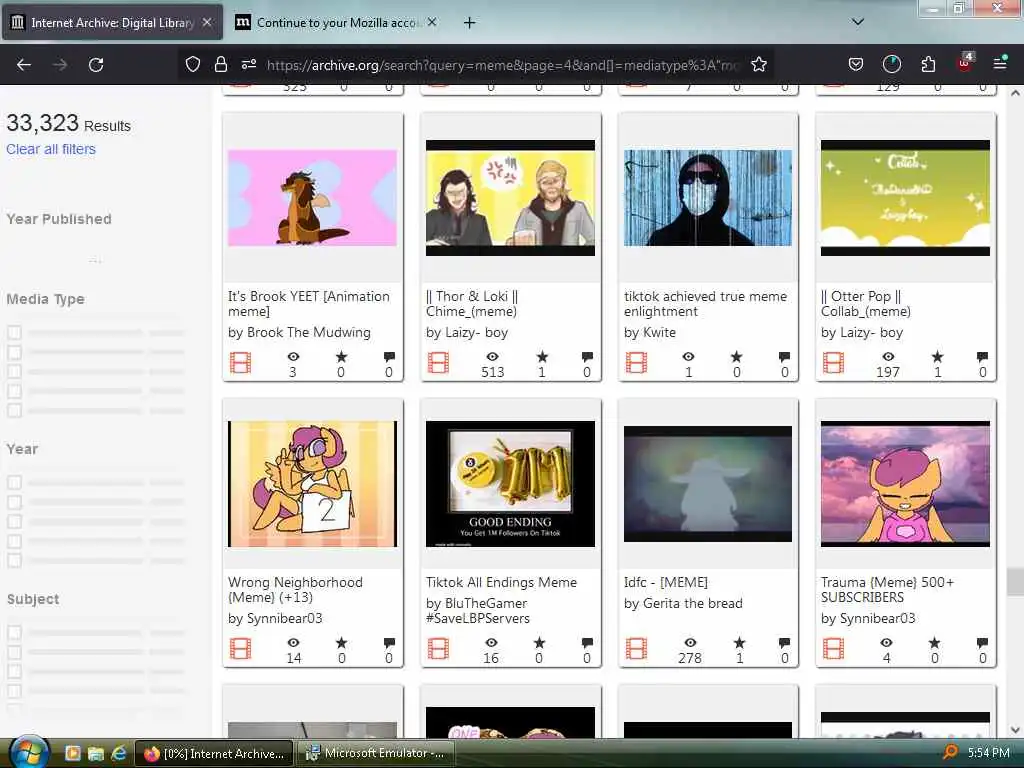Tick first checkbox under Year filter
Viewport: 1024px width, 768px height.
[x=14, y=483]
